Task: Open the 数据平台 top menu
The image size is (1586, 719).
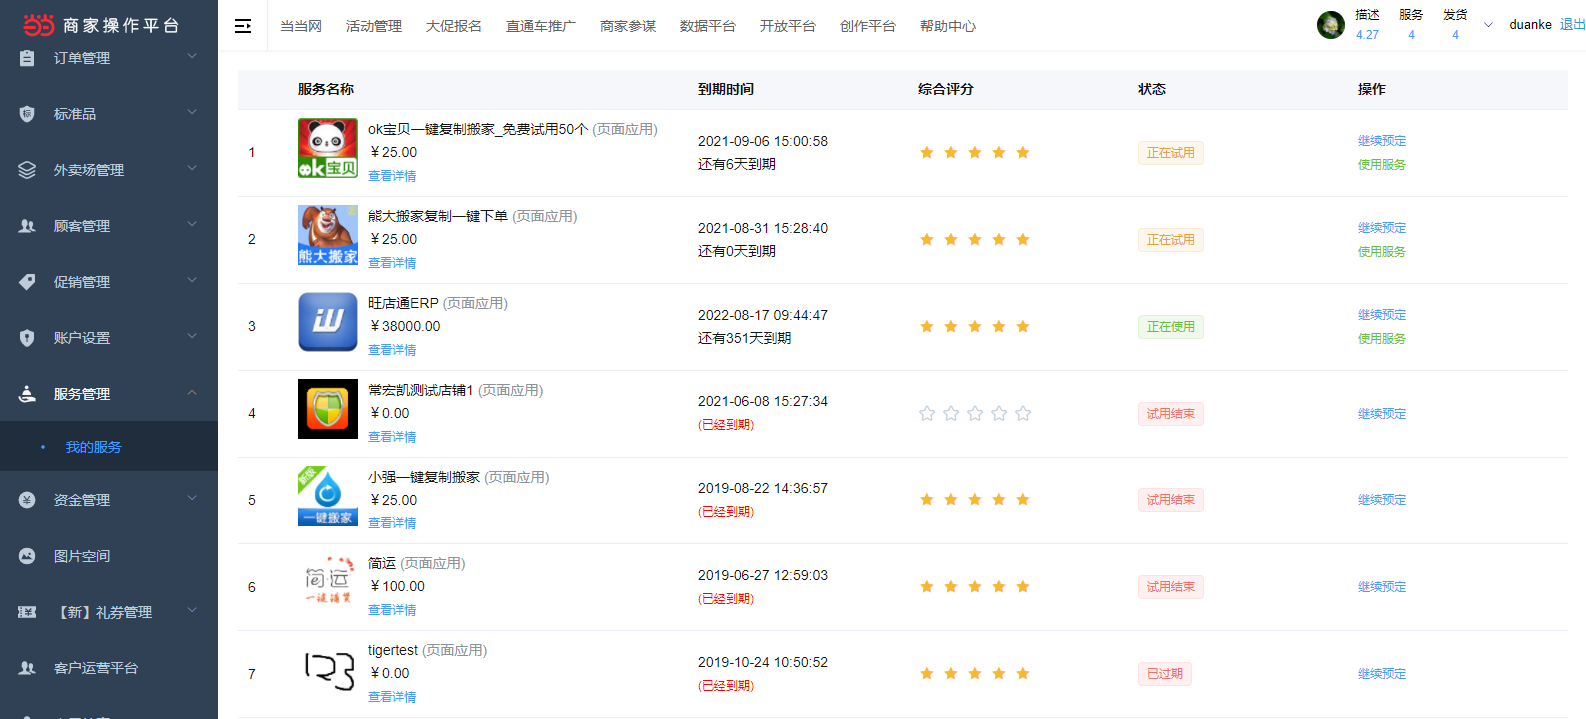Action: click(708, 26)
